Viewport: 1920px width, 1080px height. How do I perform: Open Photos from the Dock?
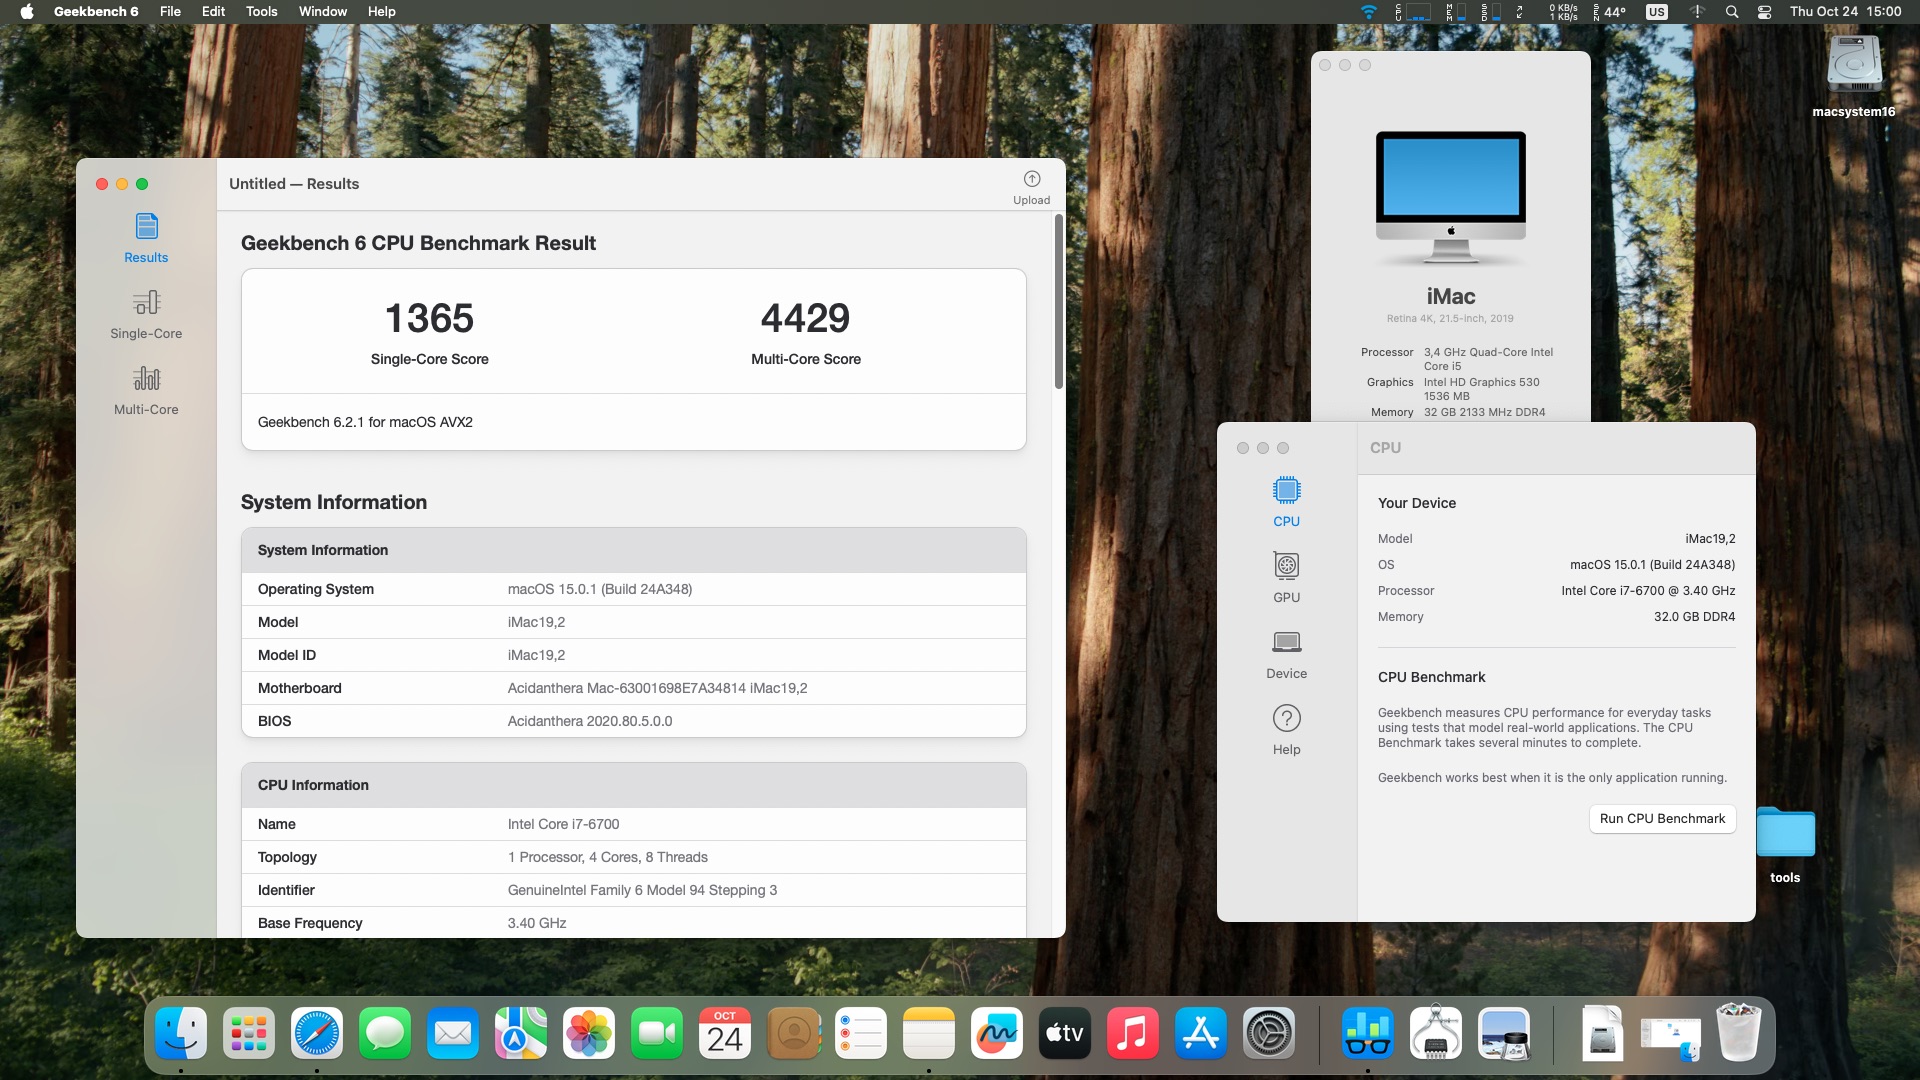click(589, 1033)
